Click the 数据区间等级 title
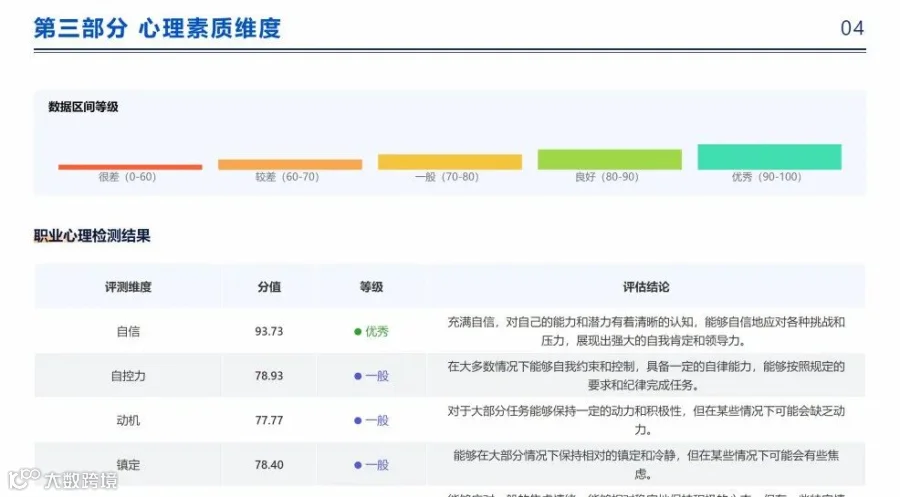The image size is (900, 497). 83,107
